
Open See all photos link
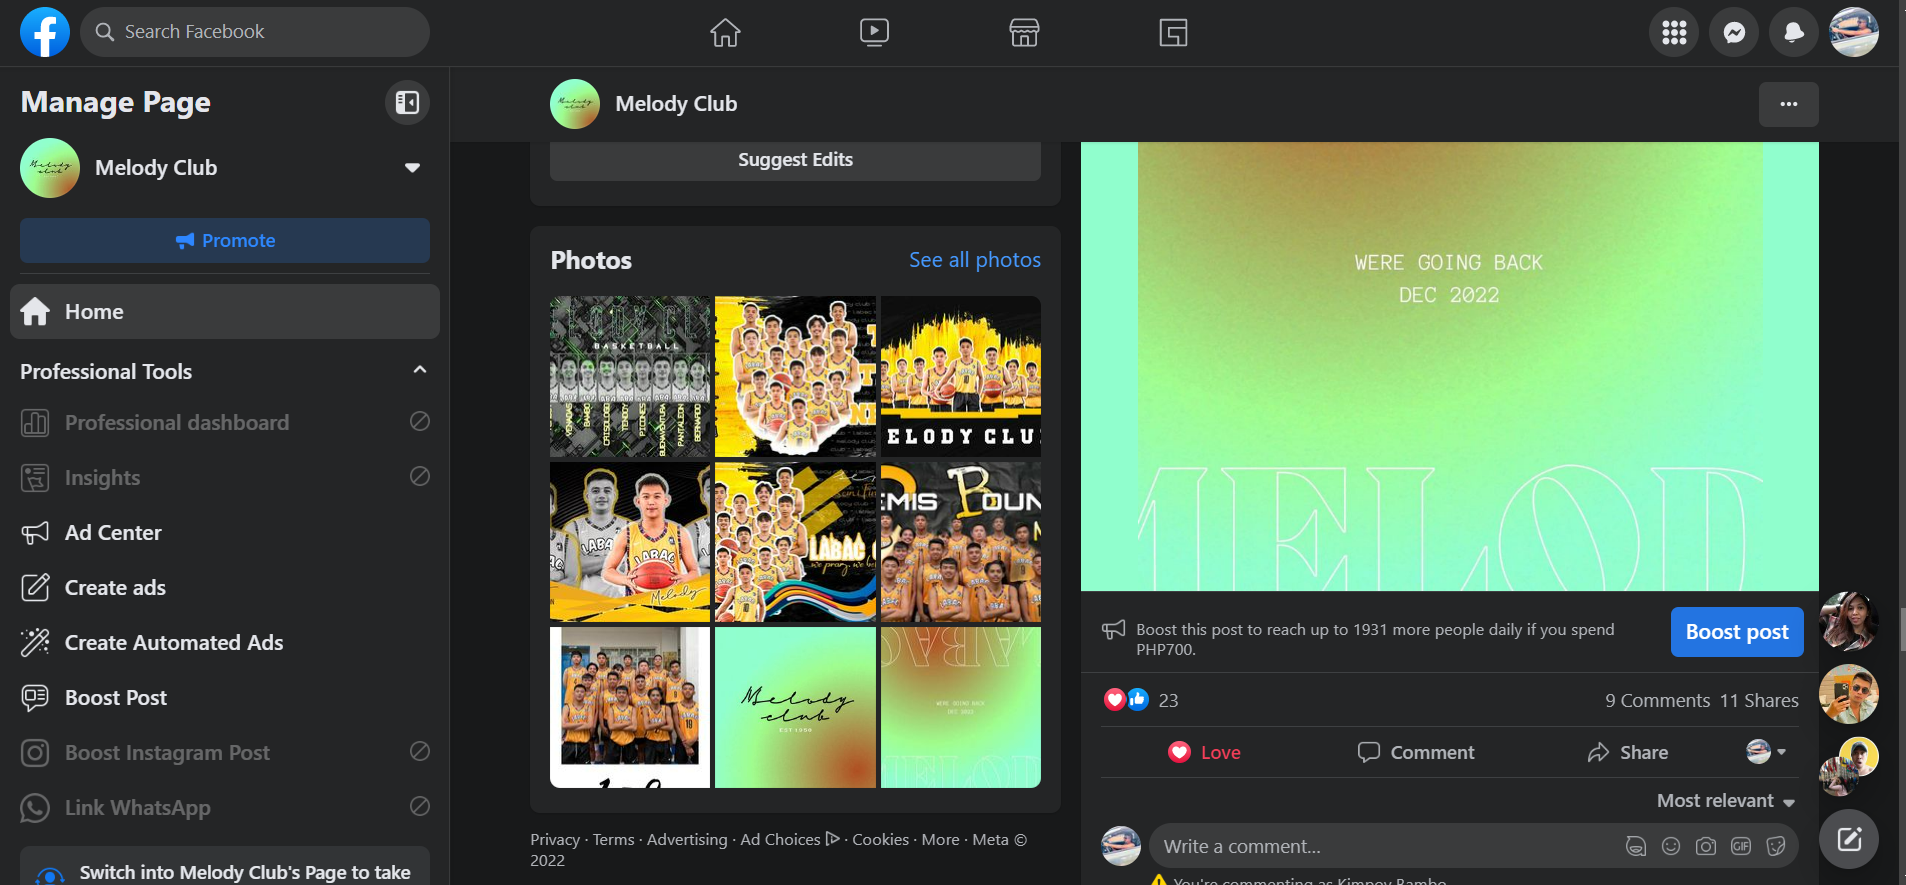pyautogui.click(x=975, y=260)
